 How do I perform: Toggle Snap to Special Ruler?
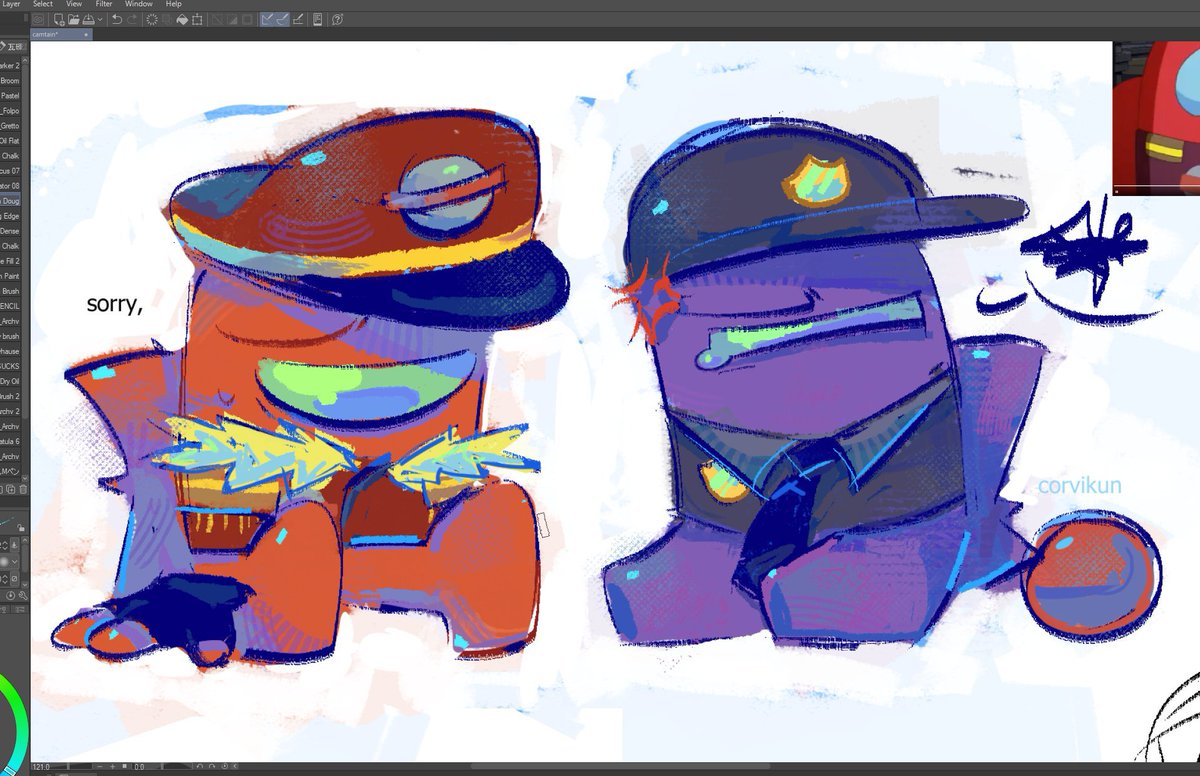283,19
